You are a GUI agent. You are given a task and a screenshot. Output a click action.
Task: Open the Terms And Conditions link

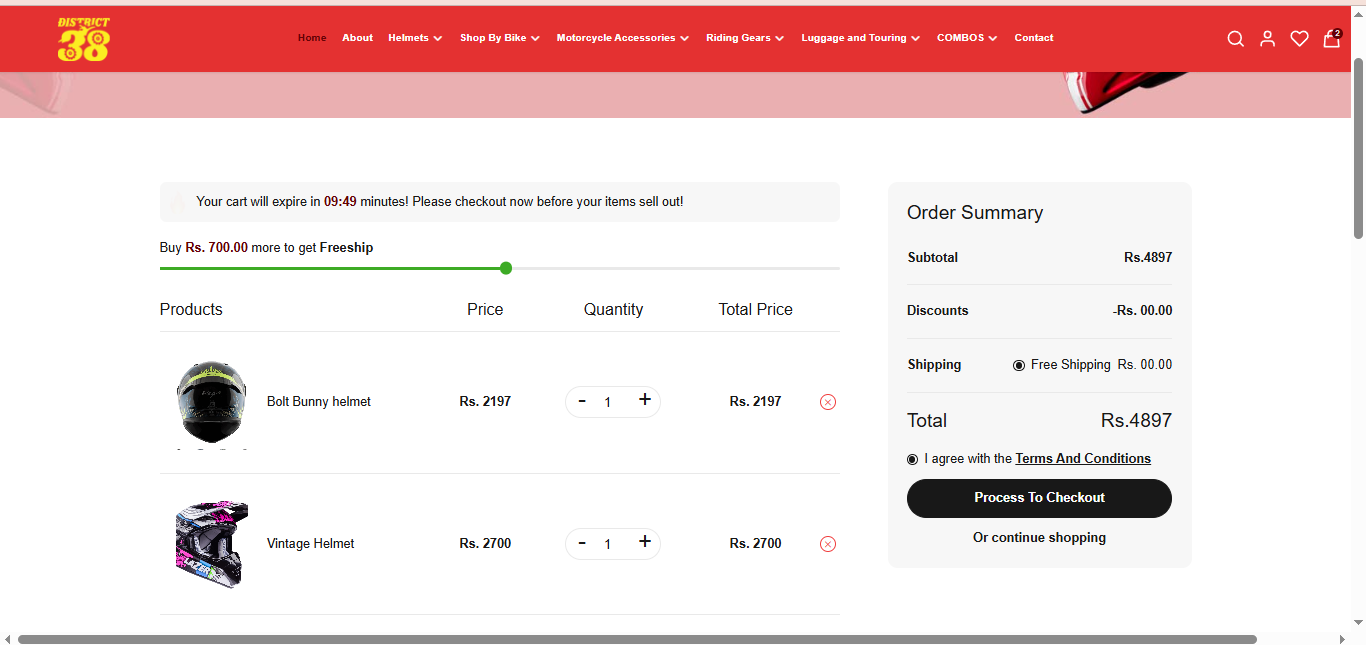coord(1082,459)
